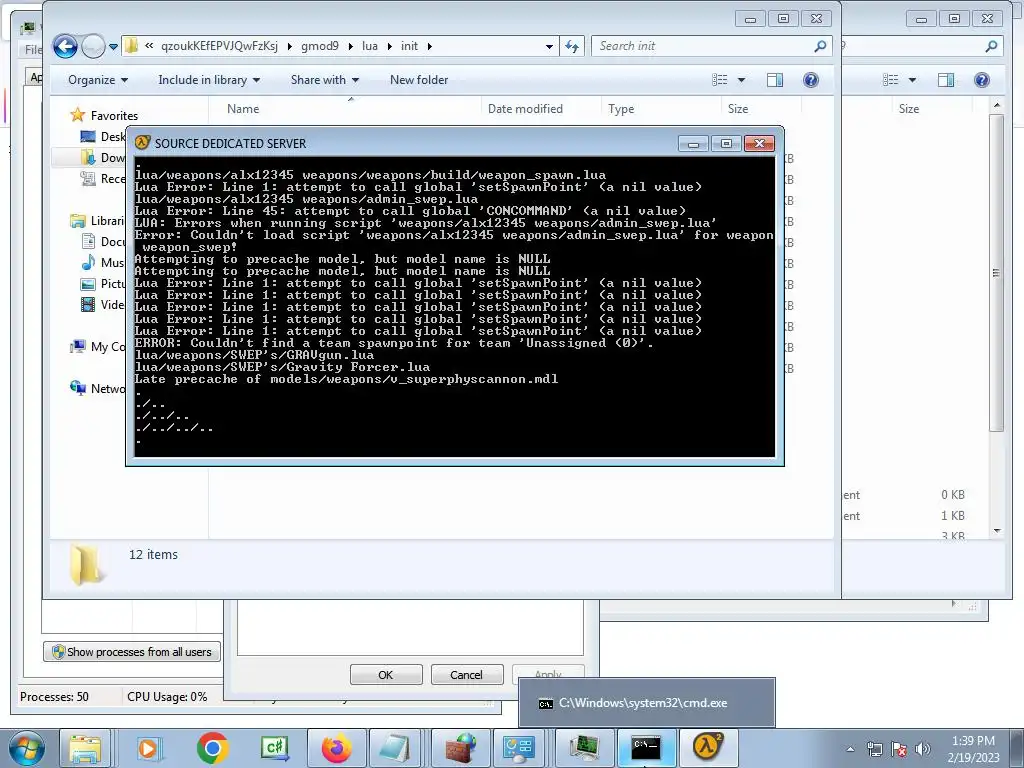Expand the view options dropdown arrow in init window
Image resolution: width=1024 pixels, height=768 pixels.
click(741, 80)
